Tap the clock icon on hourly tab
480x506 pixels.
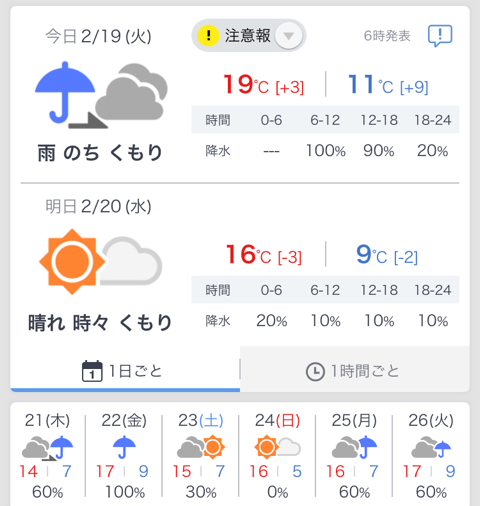pos(315,372)
